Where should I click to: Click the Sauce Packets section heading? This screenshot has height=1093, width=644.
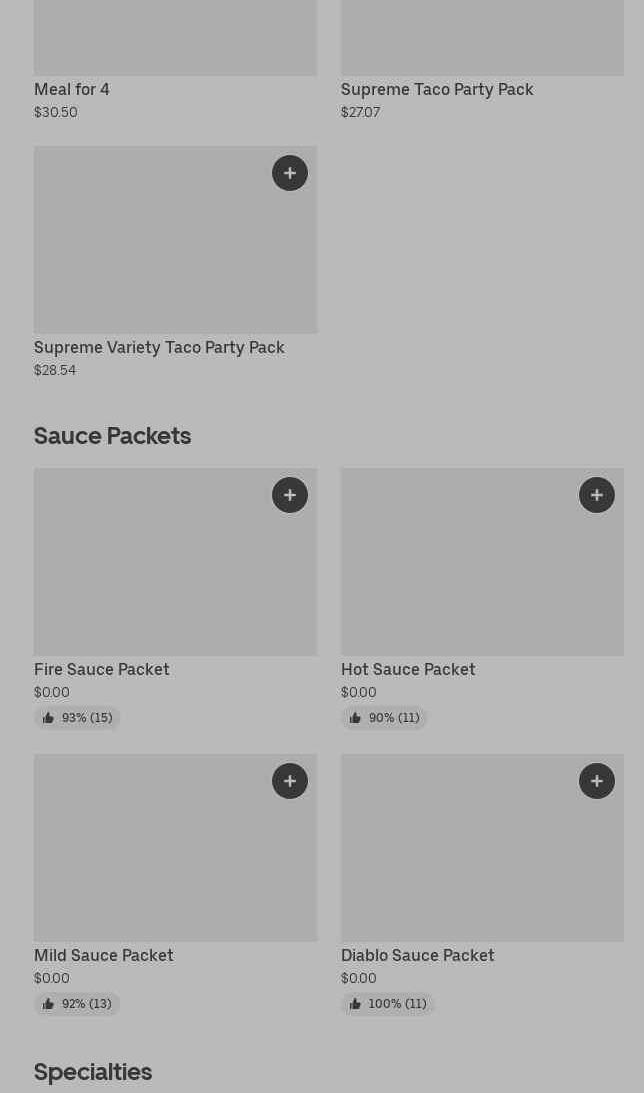tap(112, 435)
